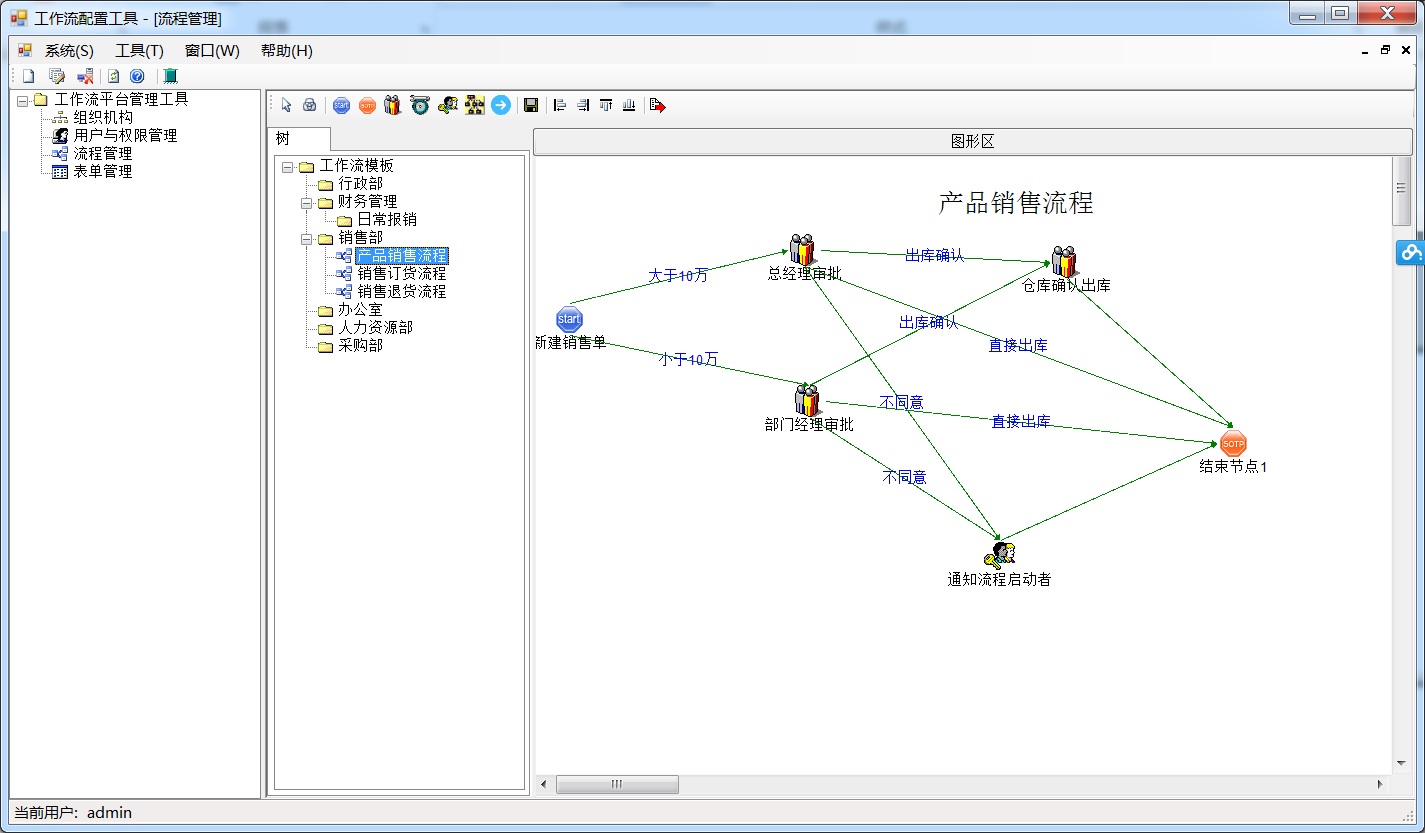Click the 图形区 header button
Viewport: 1425px width, 833px height.
[x=972, y=142]
